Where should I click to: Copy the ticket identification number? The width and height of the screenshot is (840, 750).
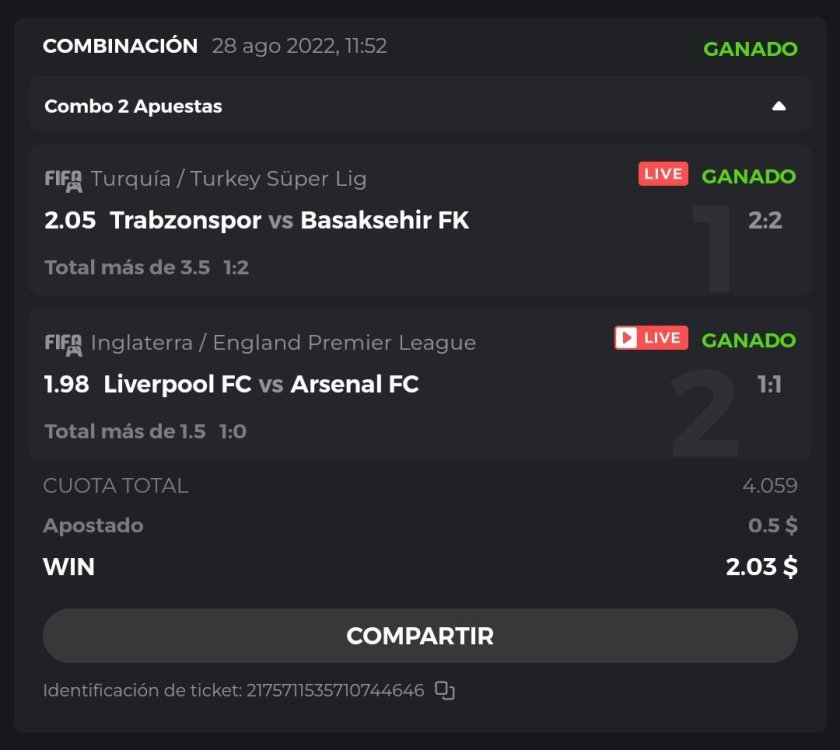point(445,691)
